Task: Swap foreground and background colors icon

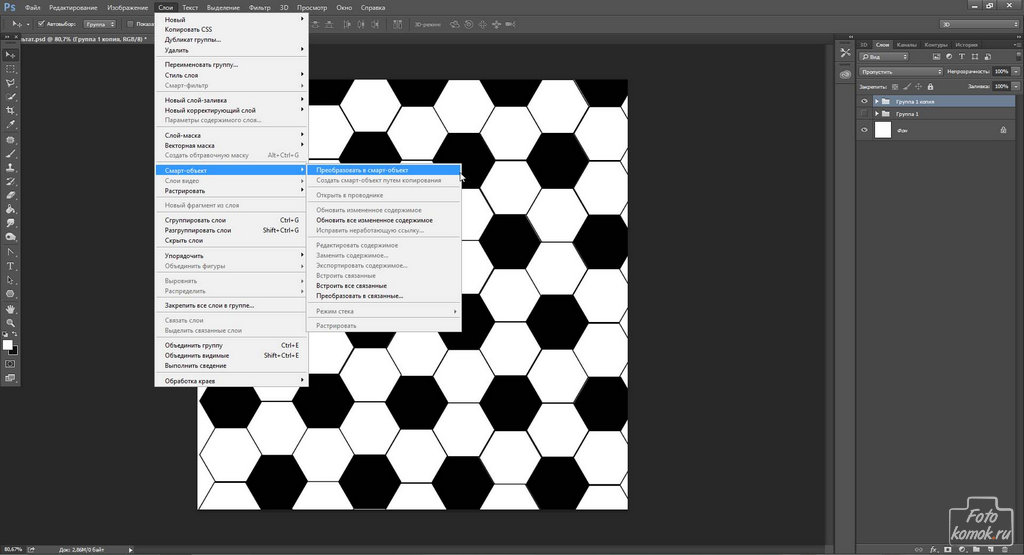Action: click(x=16, y=334)
